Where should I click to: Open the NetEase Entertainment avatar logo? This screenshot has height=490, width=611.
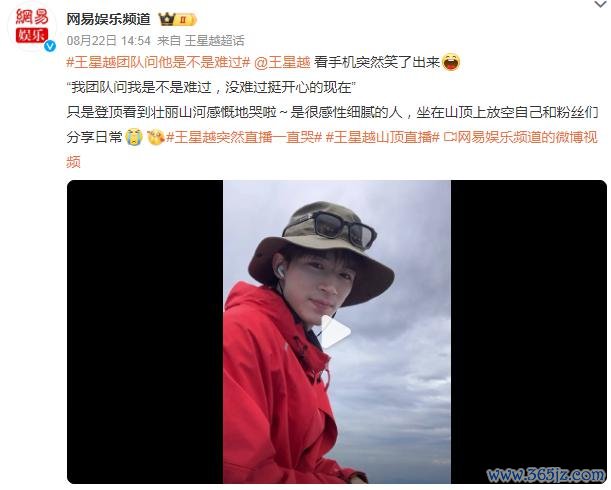coord(32,26)
